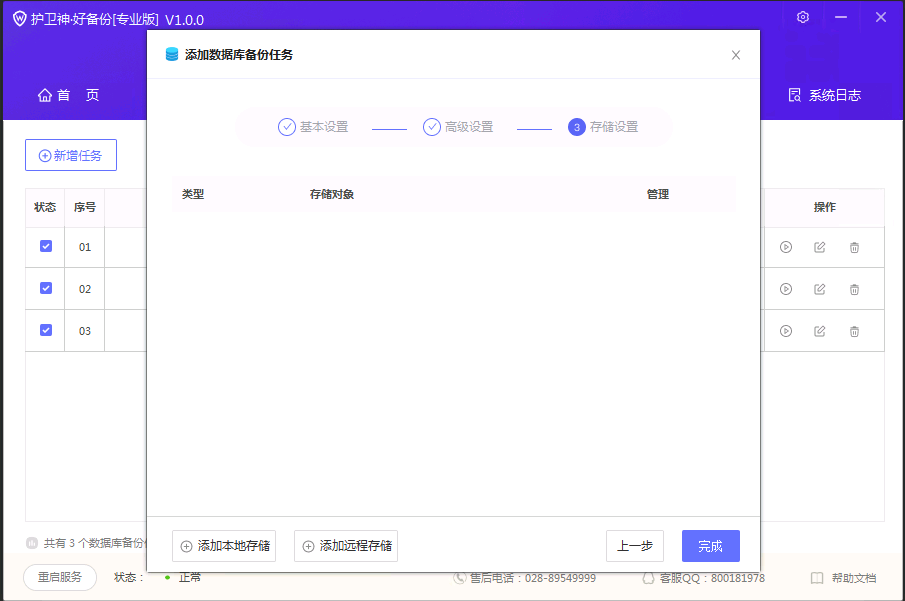Click the 客服QQ 800181978 contact
Image resolution: width=905 pixels, height=601 pixels.
(704, 578)
